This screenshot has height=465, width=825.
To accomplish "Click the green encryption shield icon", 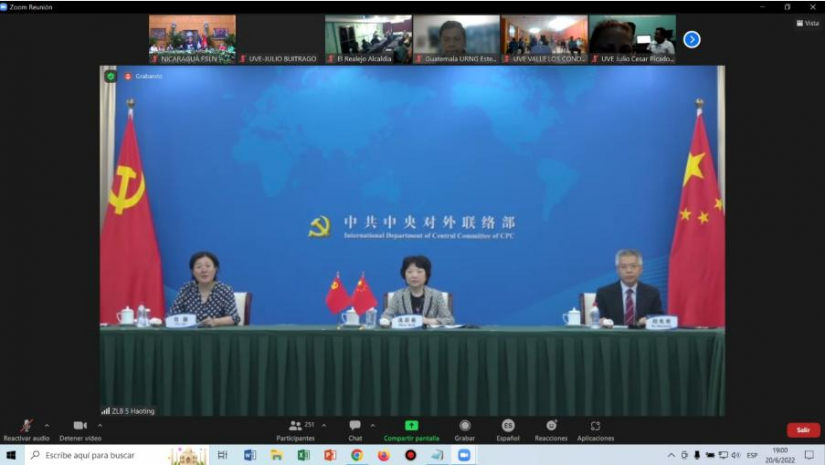I will (x=110, y=76).
